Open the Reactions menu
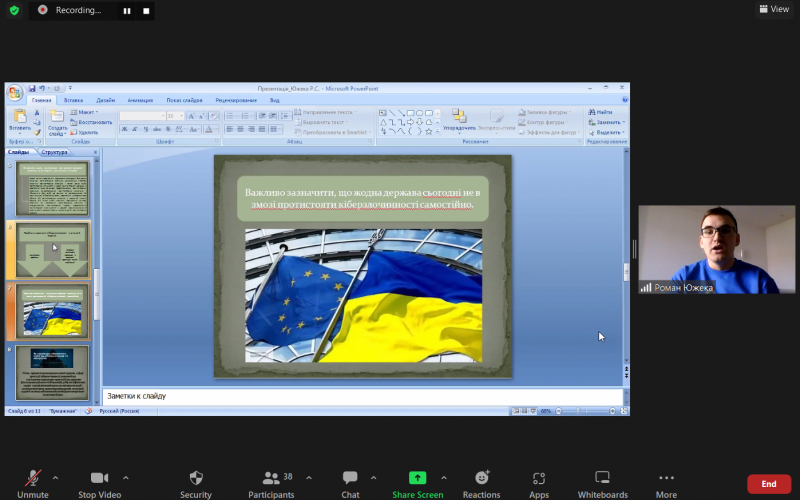The image size is (800, 500). (x=481, y=484)
